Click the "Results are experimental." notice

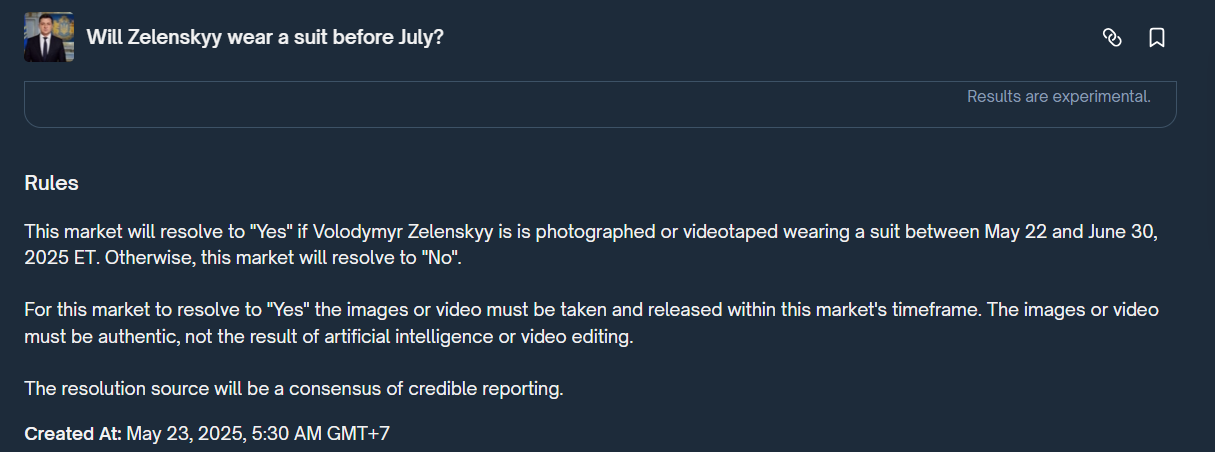click(x=1058, y=97)
